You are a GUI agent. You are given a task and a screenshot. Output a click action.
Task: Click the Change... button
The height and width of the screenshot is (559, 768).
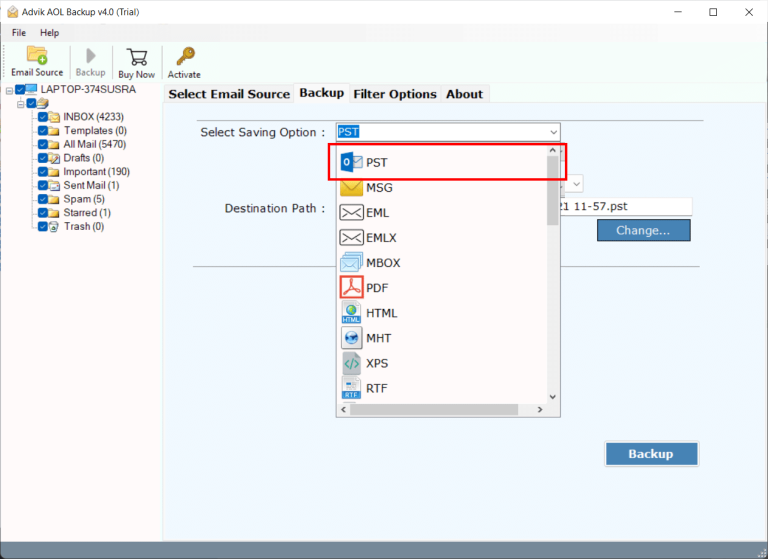pyautogui.click(x=644, y=230)
